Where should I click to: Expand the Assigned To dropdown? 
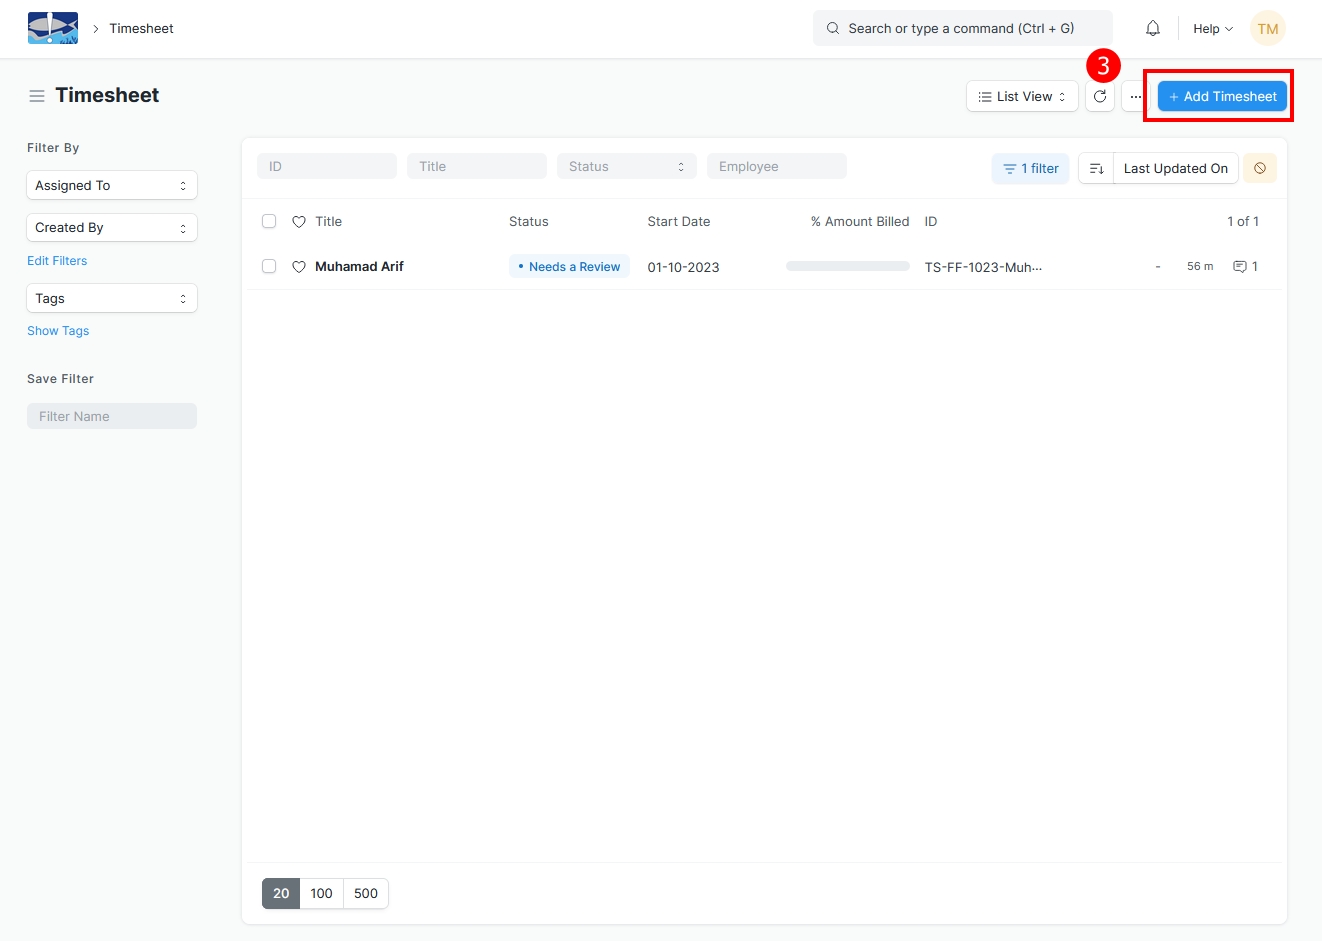click(111, 186)
